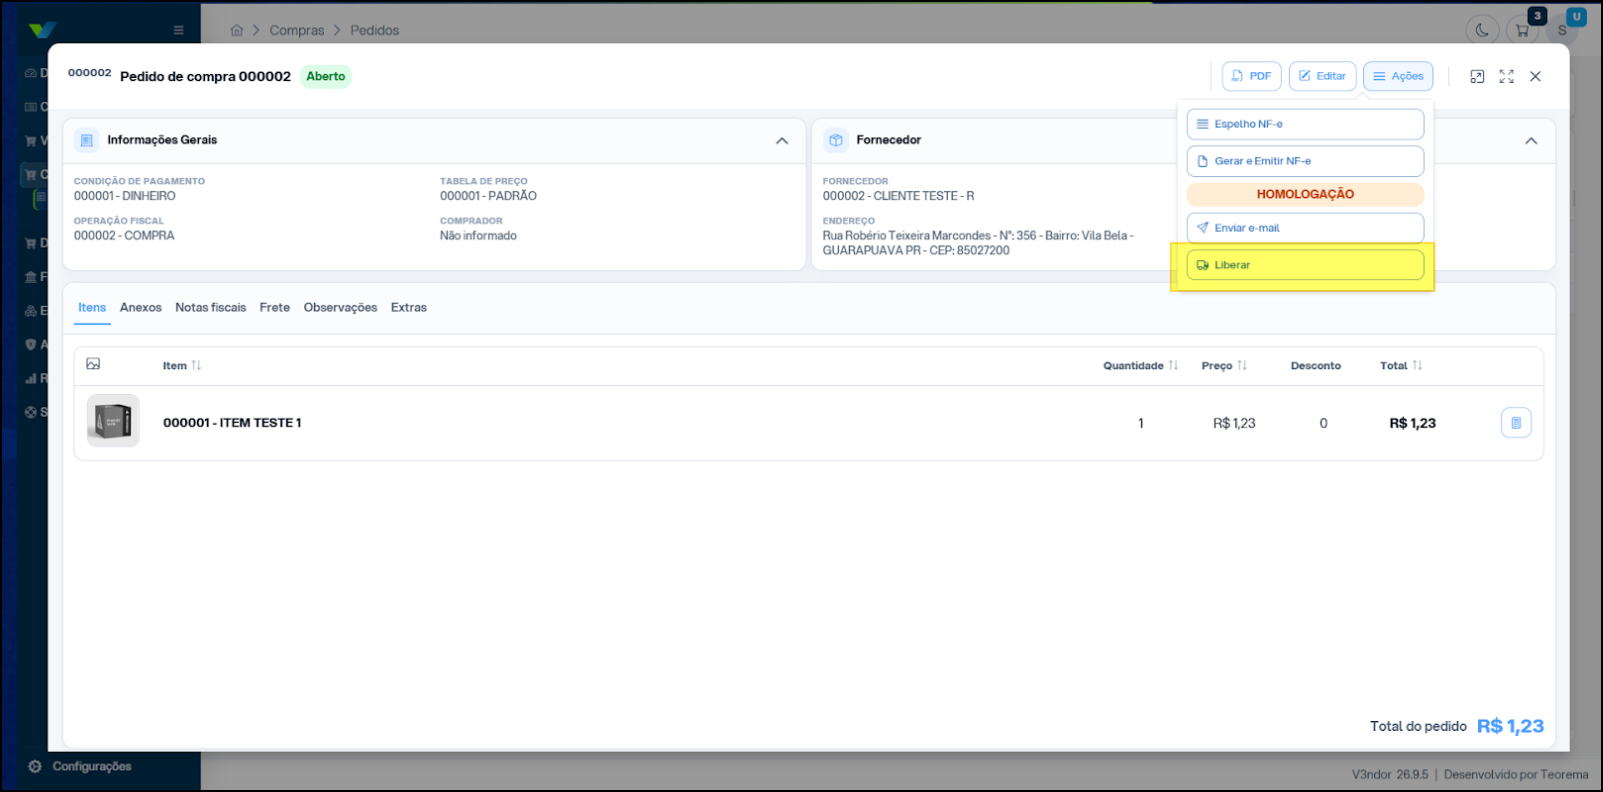
Task: Click Pedidos breadcrumb link
Action: click(x=374, y=30)
